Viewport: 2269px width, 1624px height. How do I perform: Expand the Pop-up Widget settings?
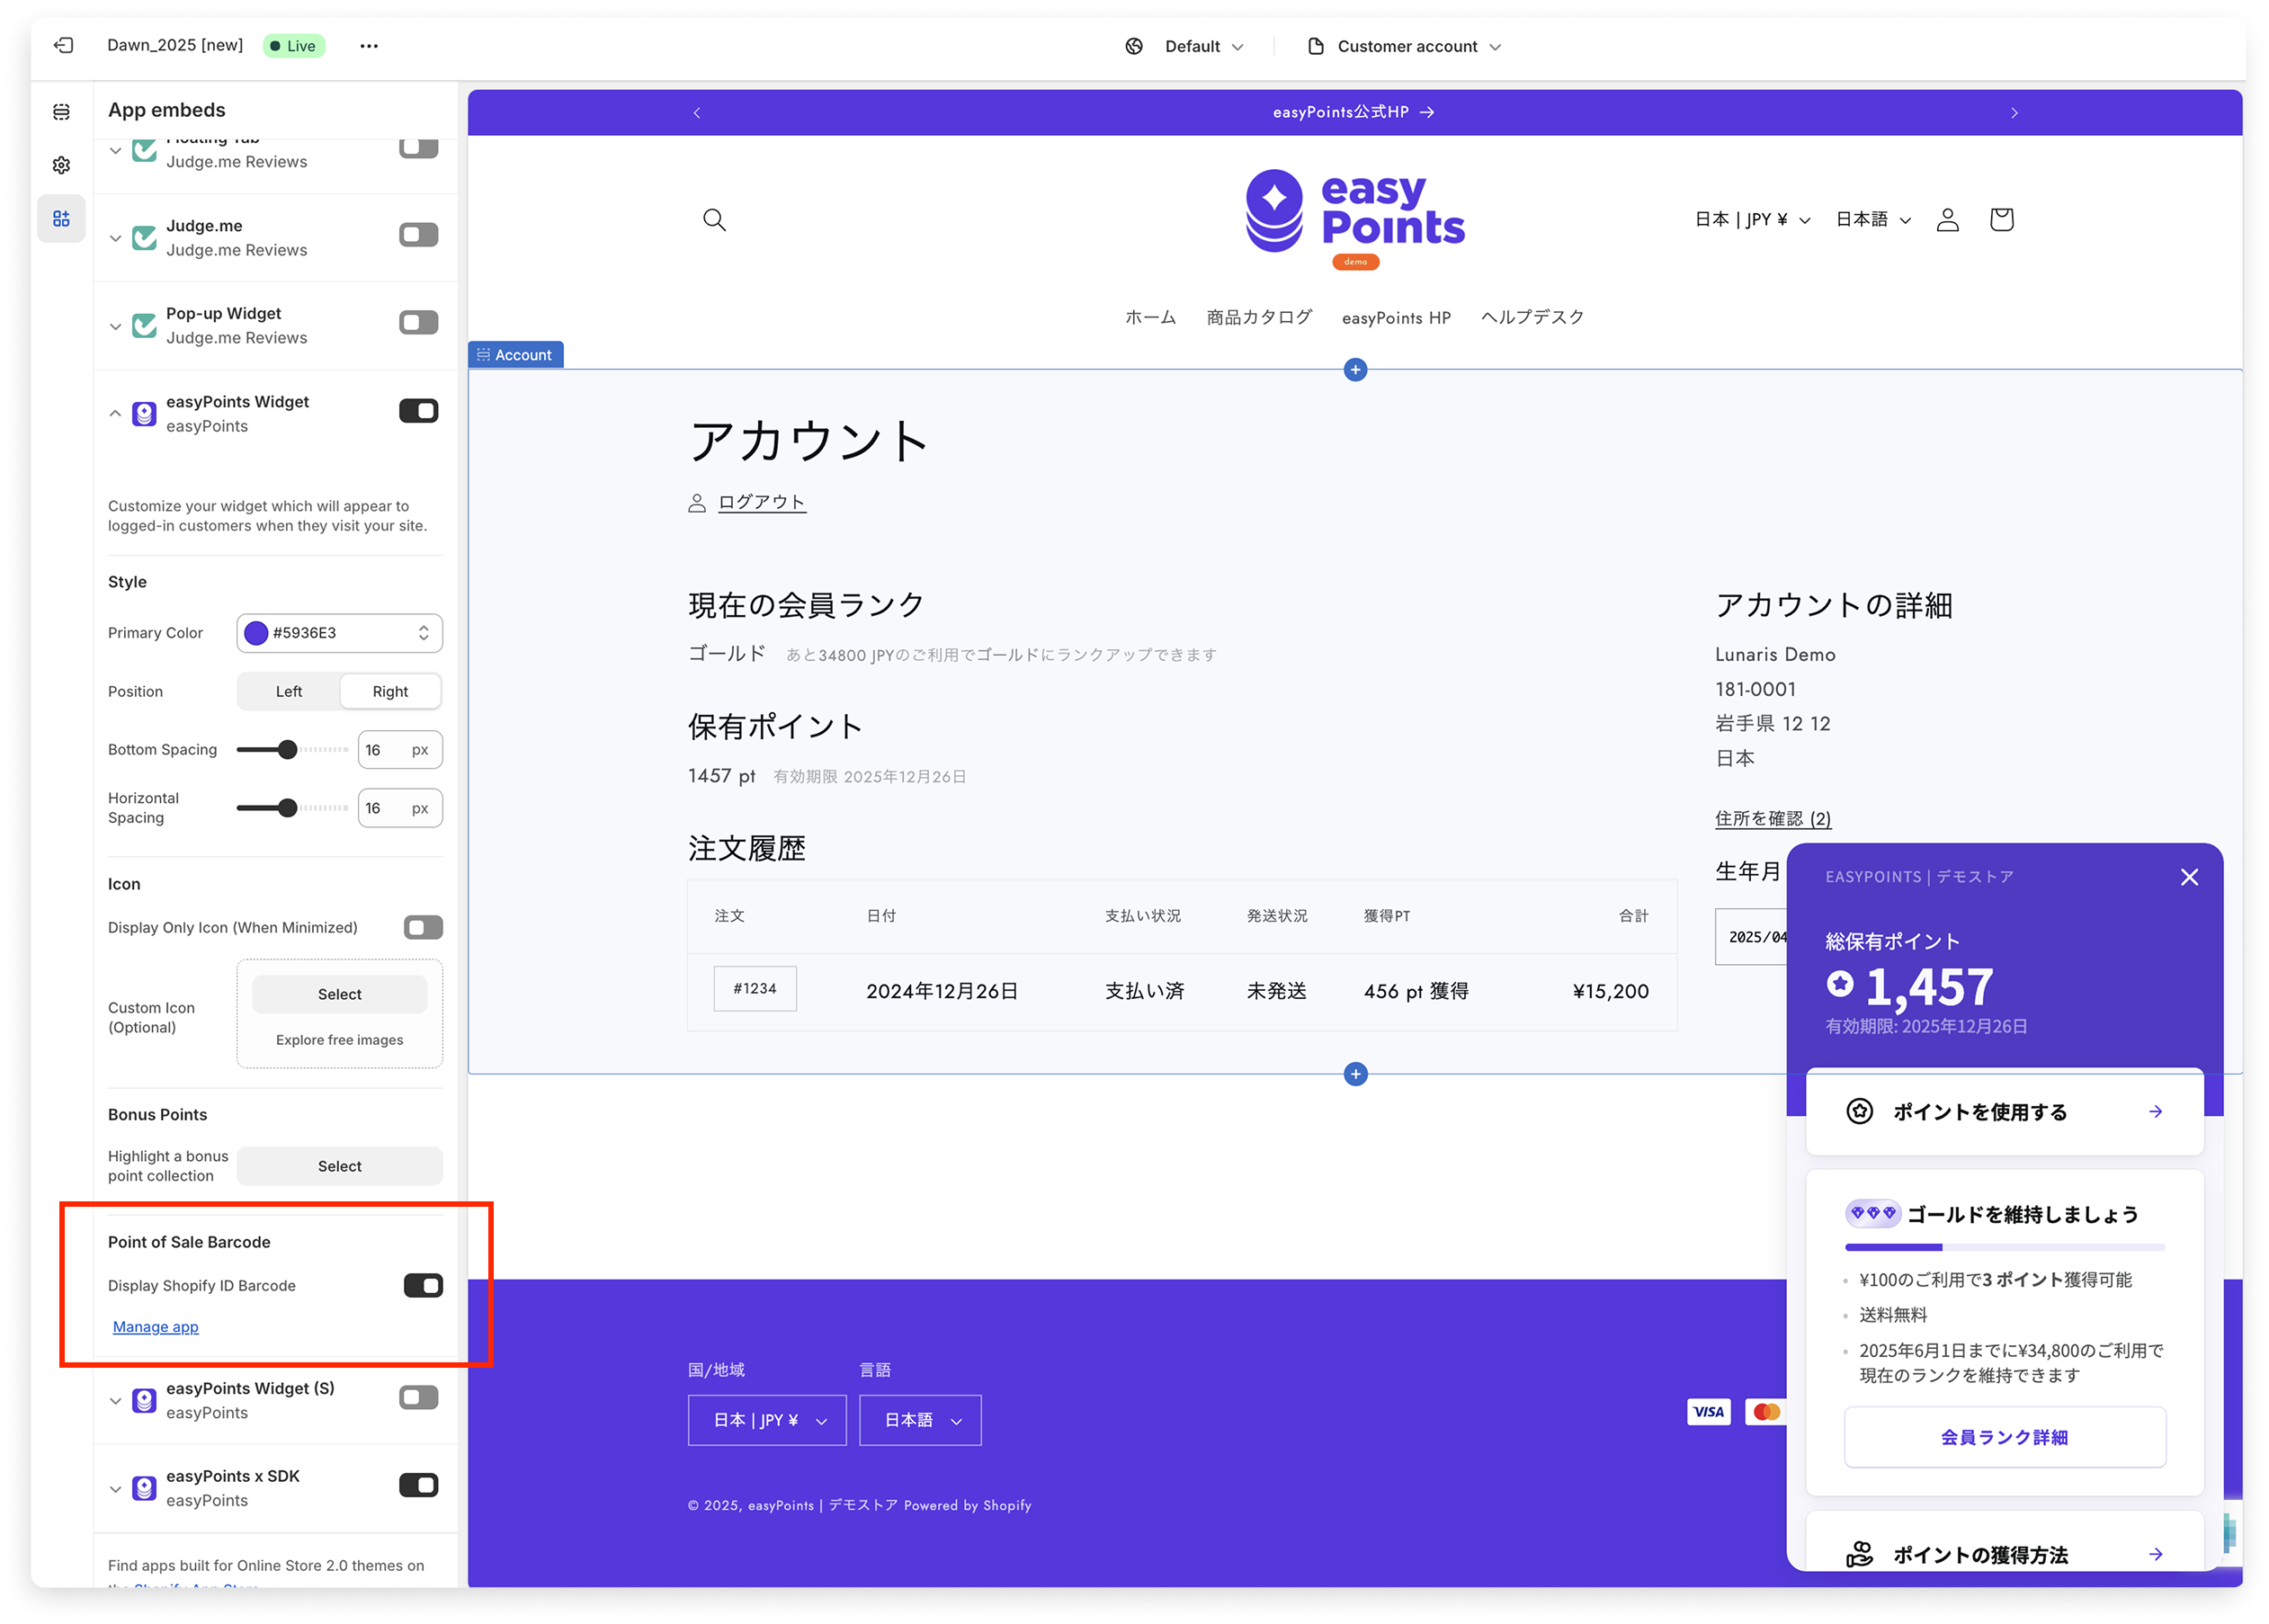[x=115, y=326]
